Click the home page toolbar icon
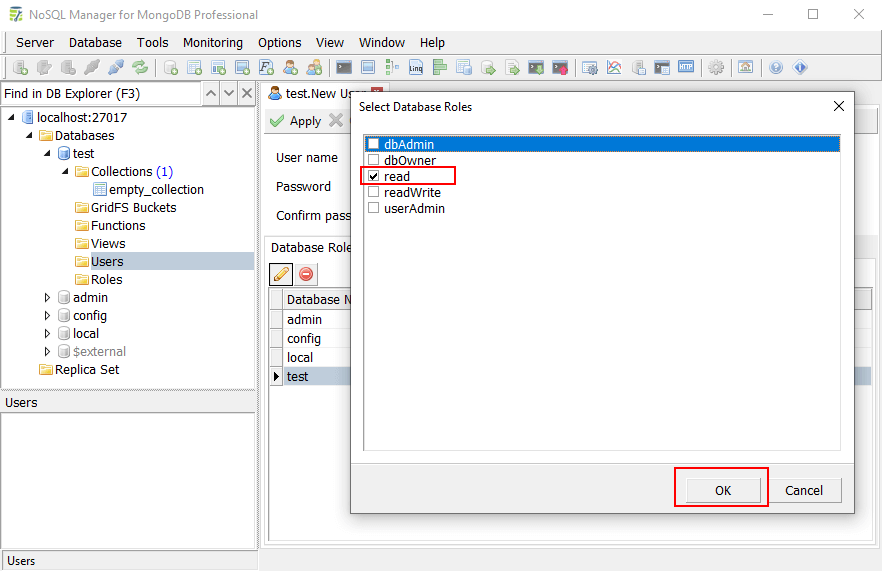Image resolution: width=882 pixels, height=571 pixels. [x=745, y=68]
